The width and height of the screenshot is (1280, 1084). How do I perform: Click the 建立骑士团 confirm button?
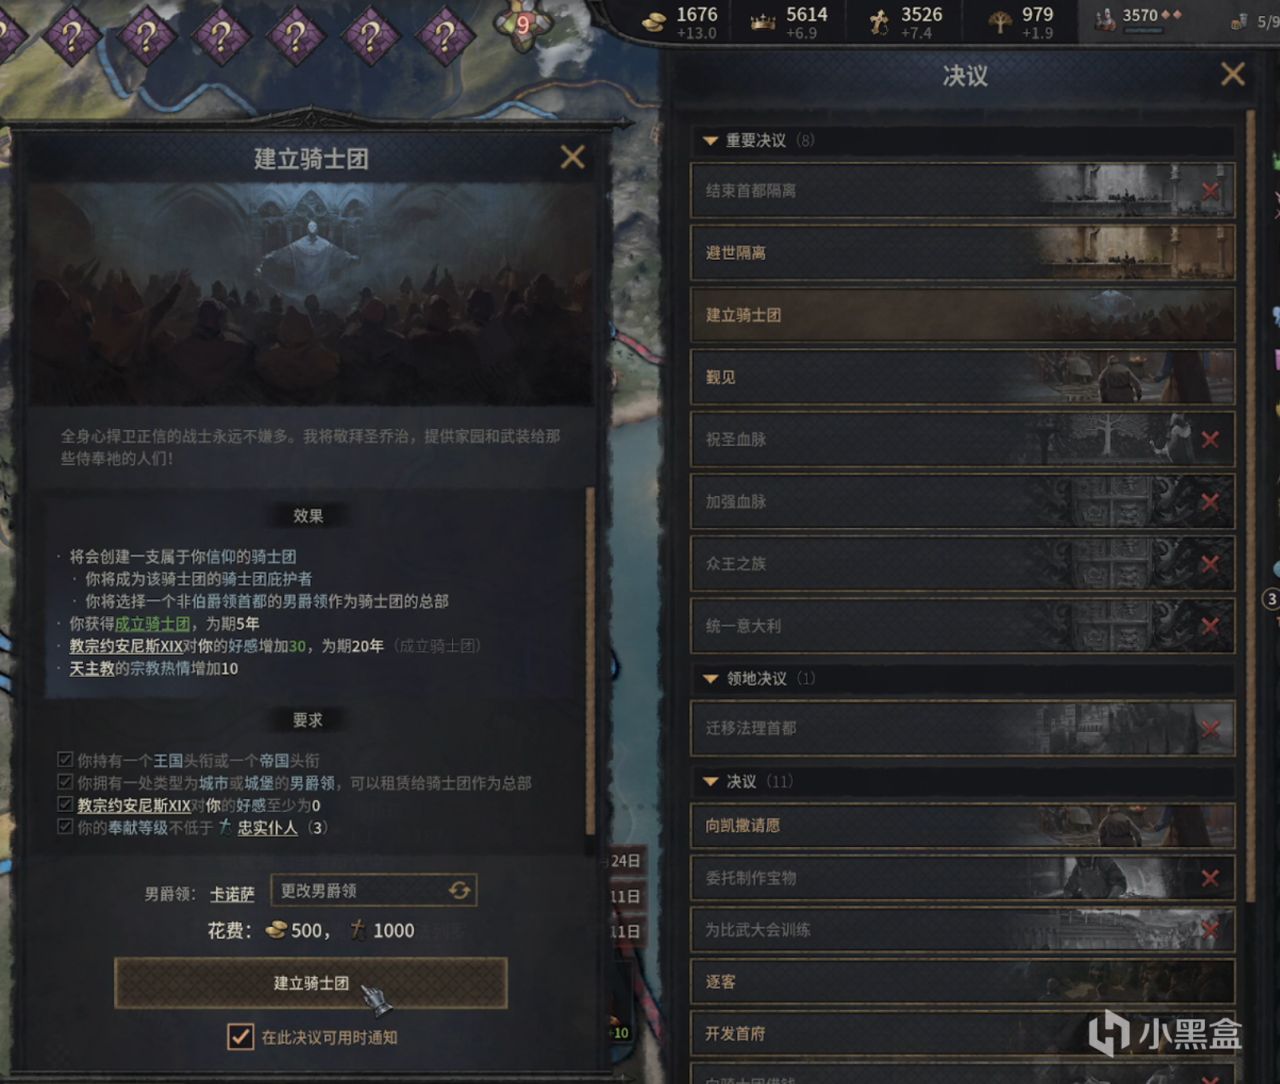311,983
